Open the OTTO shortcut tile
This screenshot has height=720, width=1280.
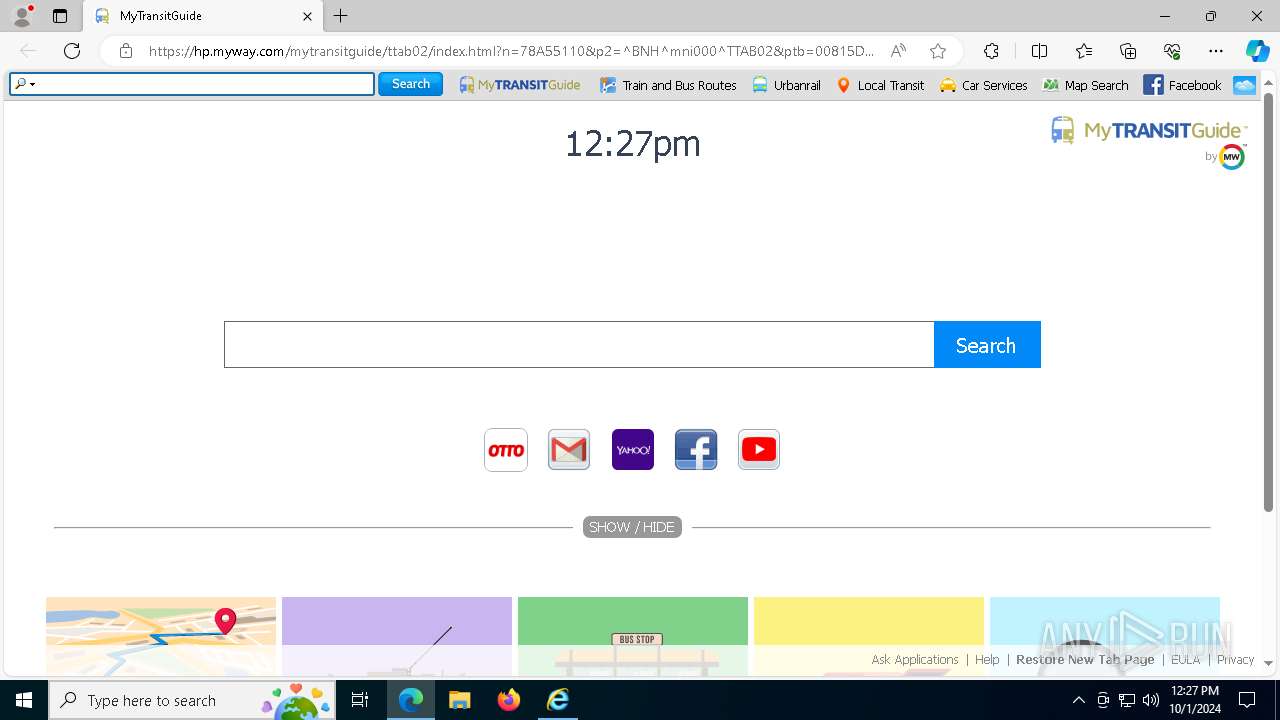coord(506,450)
